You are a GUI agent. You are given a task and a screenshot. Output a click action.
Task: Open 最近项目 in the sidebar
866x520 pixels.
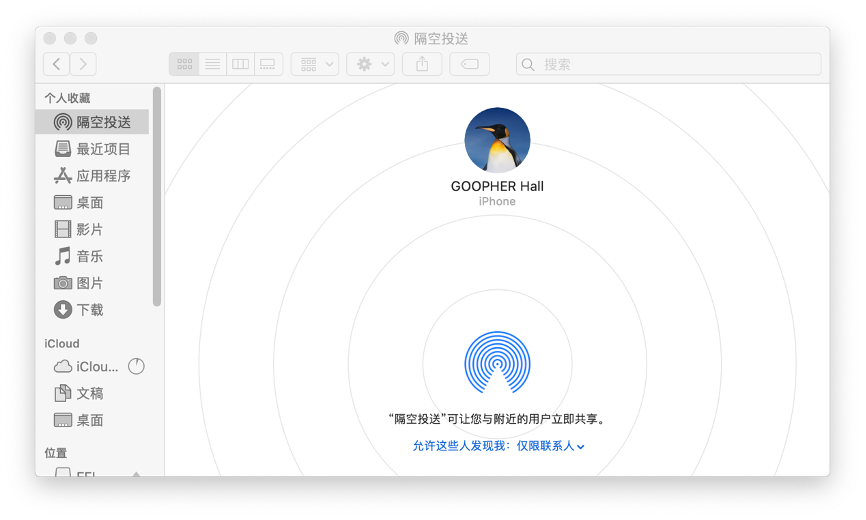(x=92, y=148)
